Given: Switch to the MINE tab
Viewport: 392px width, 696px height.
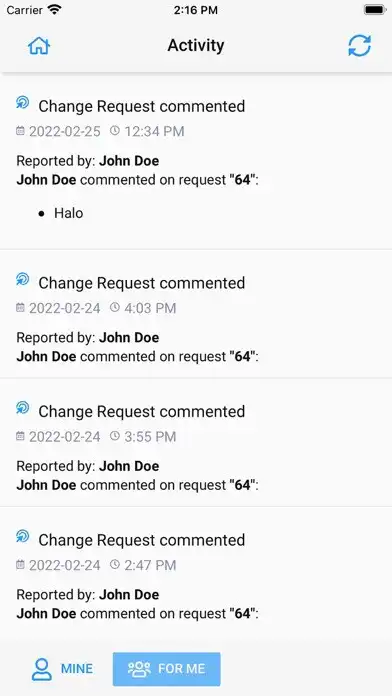Looking at the screenshot, I should (63, 669).
